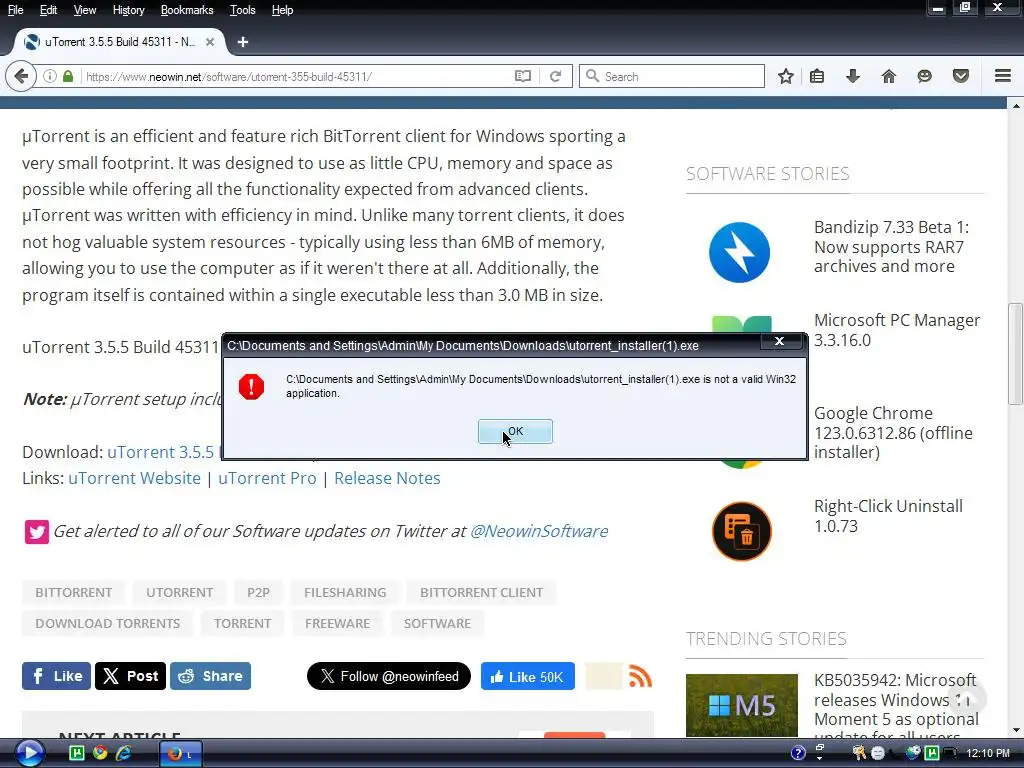Screen dimensions: 1024x768
Task: Select the DOWNLOAD TORRENTS tag
Action: pos(108,623)
